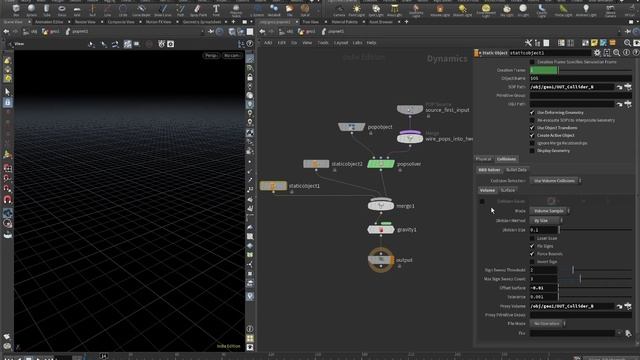Toggle Fix Signs checkbox
640x360 pixels.
pos(532,246)
